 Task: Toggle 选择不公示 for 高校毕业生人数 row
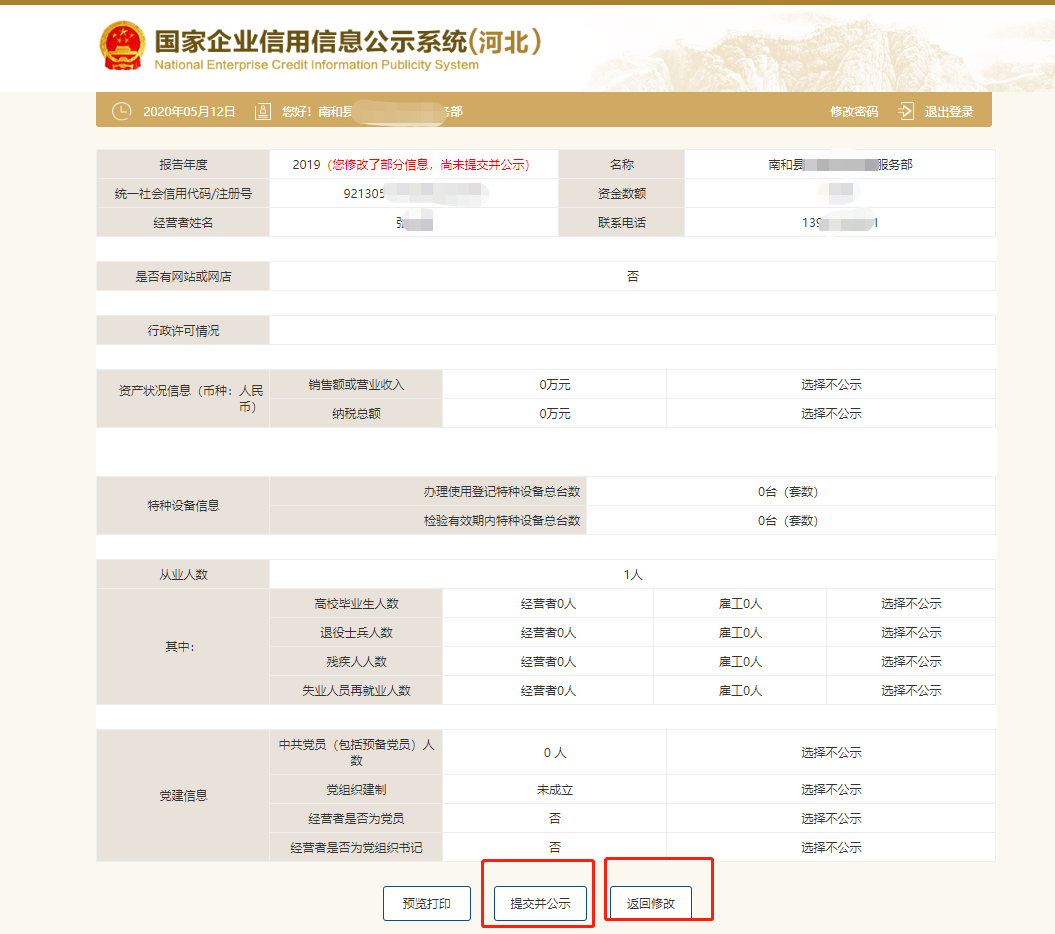pyautogui.click(x=910, y=603)
